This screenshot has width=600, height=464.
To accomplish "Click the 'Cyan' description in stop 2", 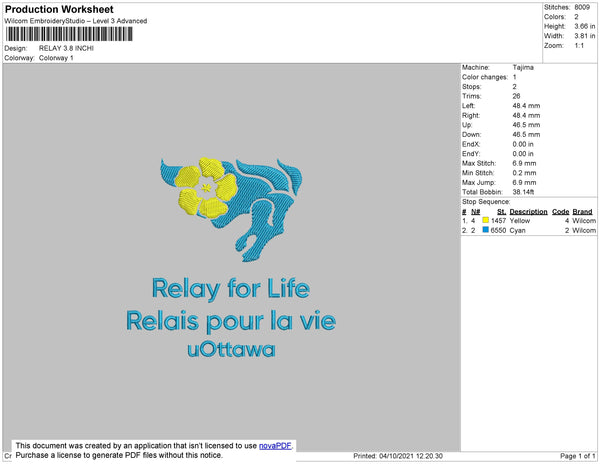I will coord(517,230).
